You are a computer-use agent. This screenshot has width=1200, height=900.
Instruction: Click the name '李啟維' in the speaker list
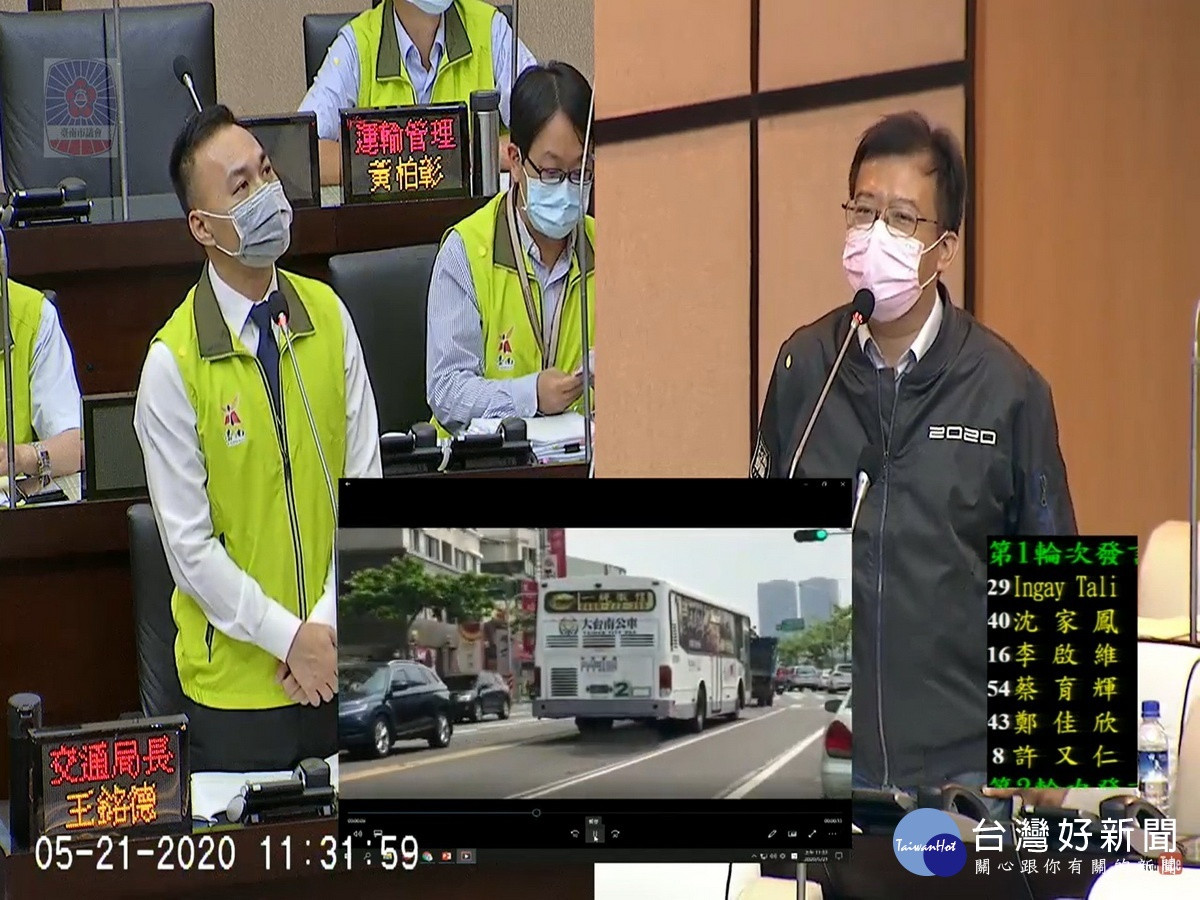[x=1066, y=655]
